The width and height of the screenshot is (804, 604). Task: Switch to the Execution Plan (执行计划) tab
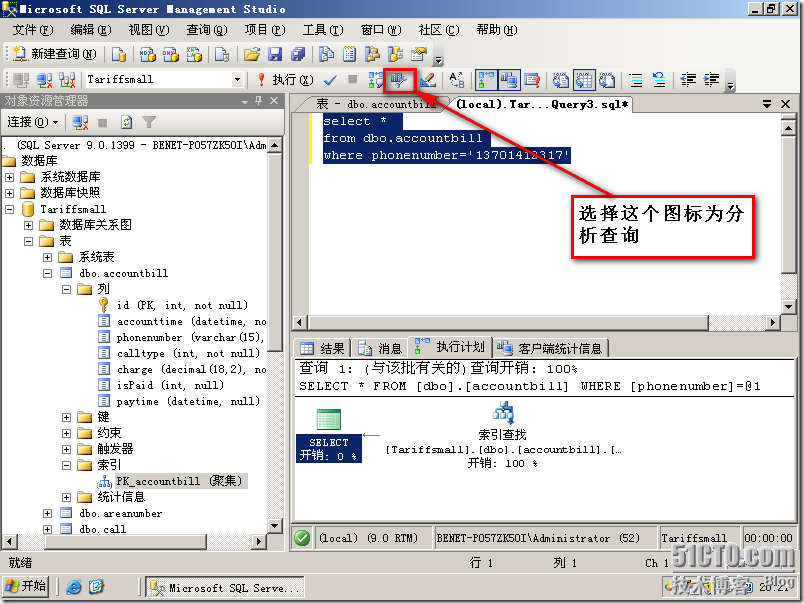pos(450,347)
